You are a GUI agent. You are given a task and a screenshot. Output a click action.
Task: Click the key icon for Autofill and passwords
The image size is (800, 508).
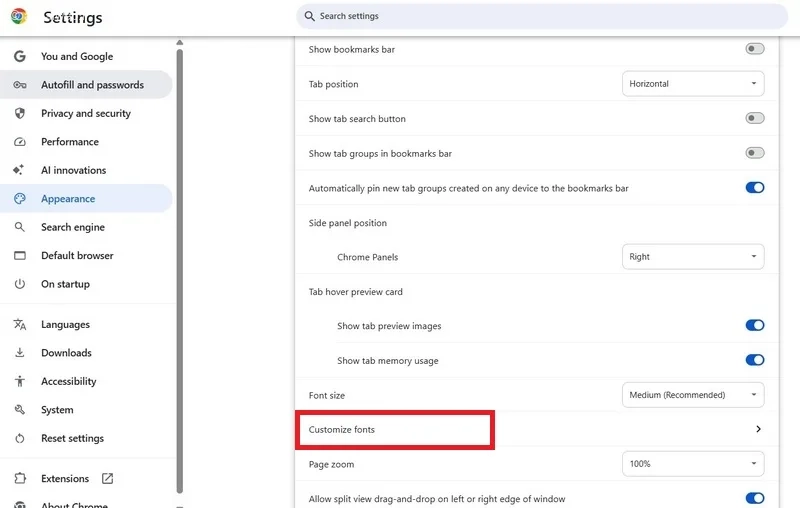click(x=20, y=85)
